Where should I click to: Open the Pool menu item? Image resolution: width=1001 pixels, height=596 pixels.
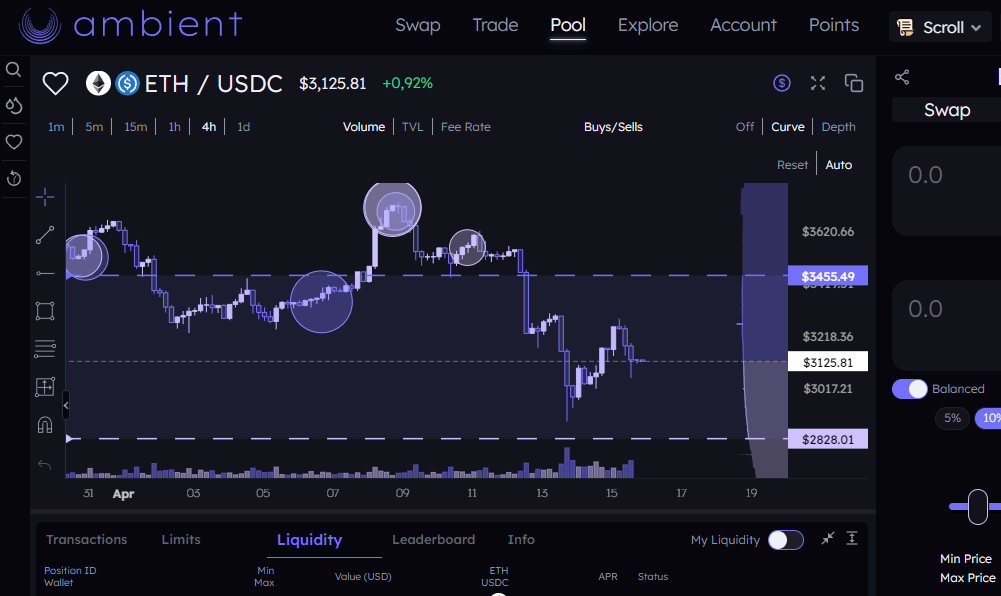[x=567, y=25]
